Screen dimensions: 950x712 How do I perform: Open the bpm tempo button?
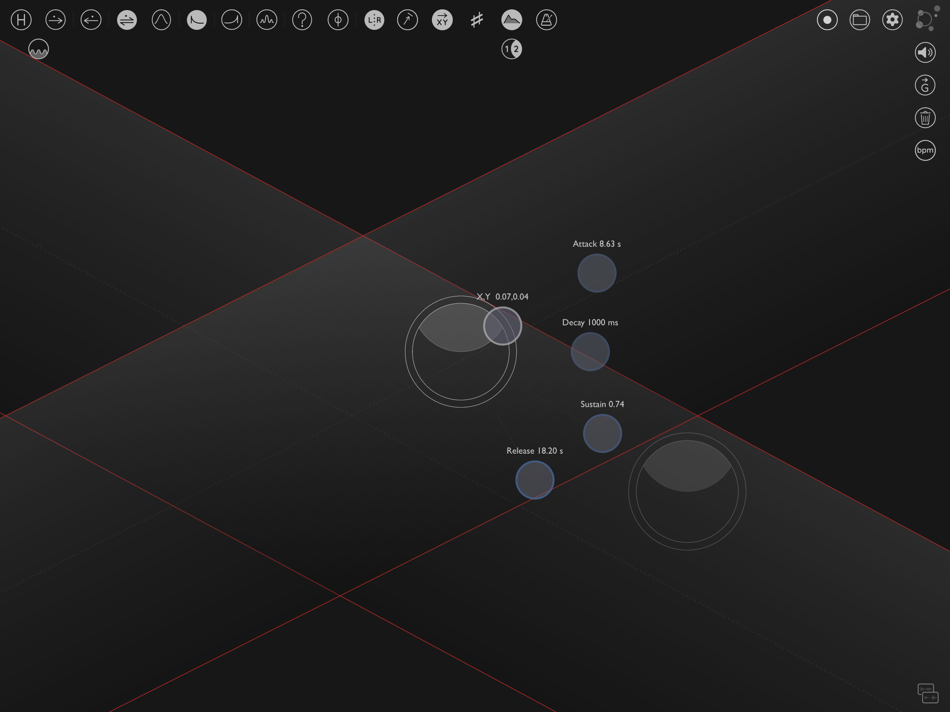925,150
